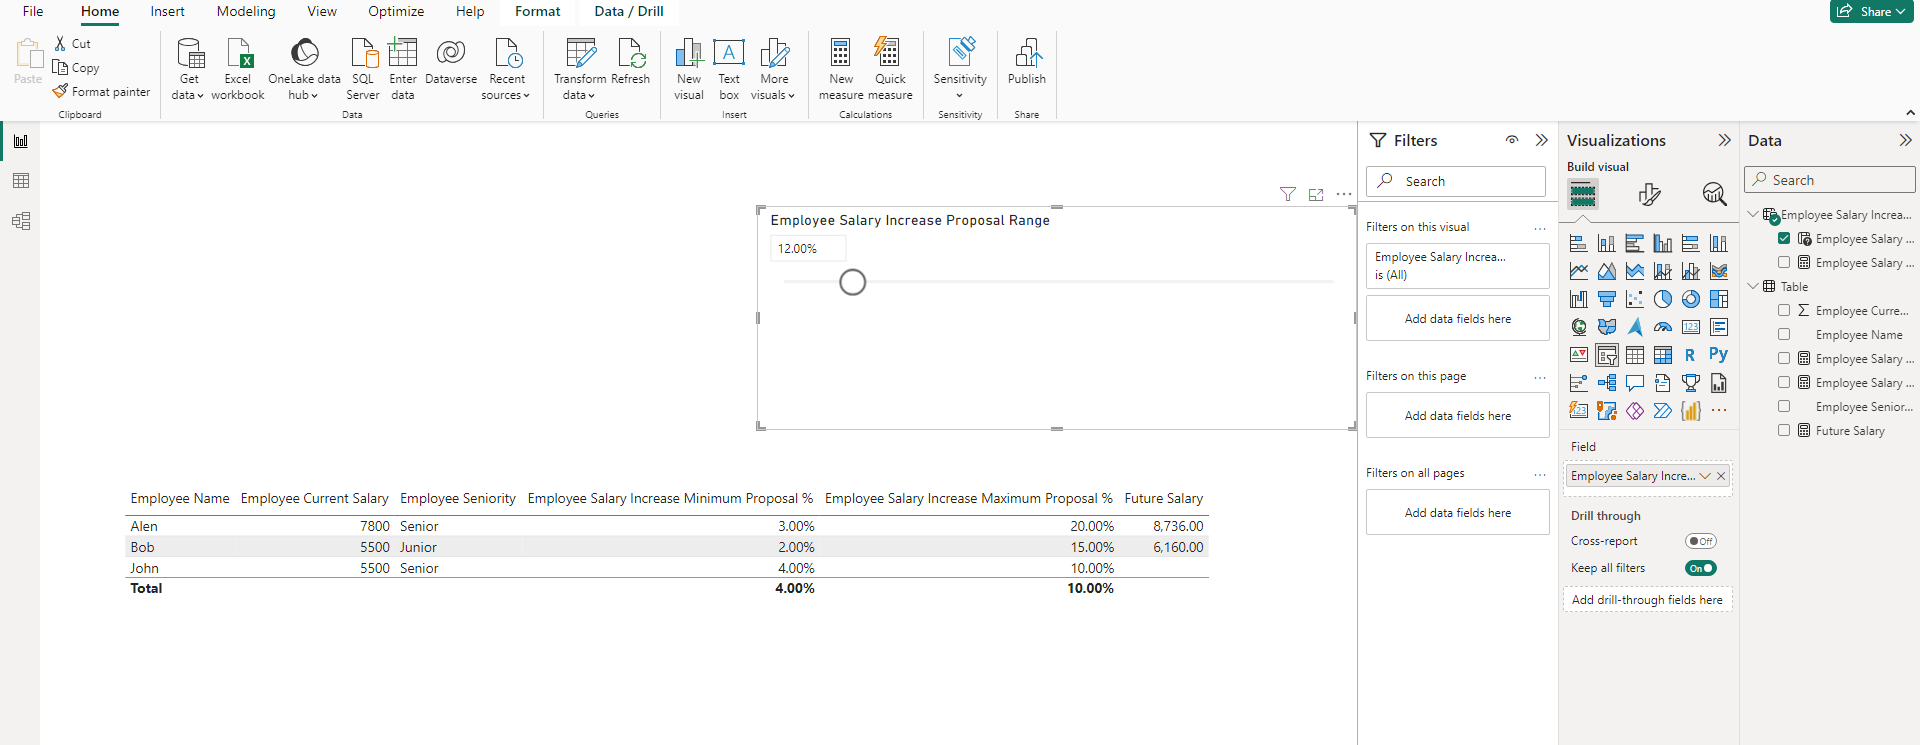Open Dataverse connector
1920x745 pixels.
[x=451, y=62]
